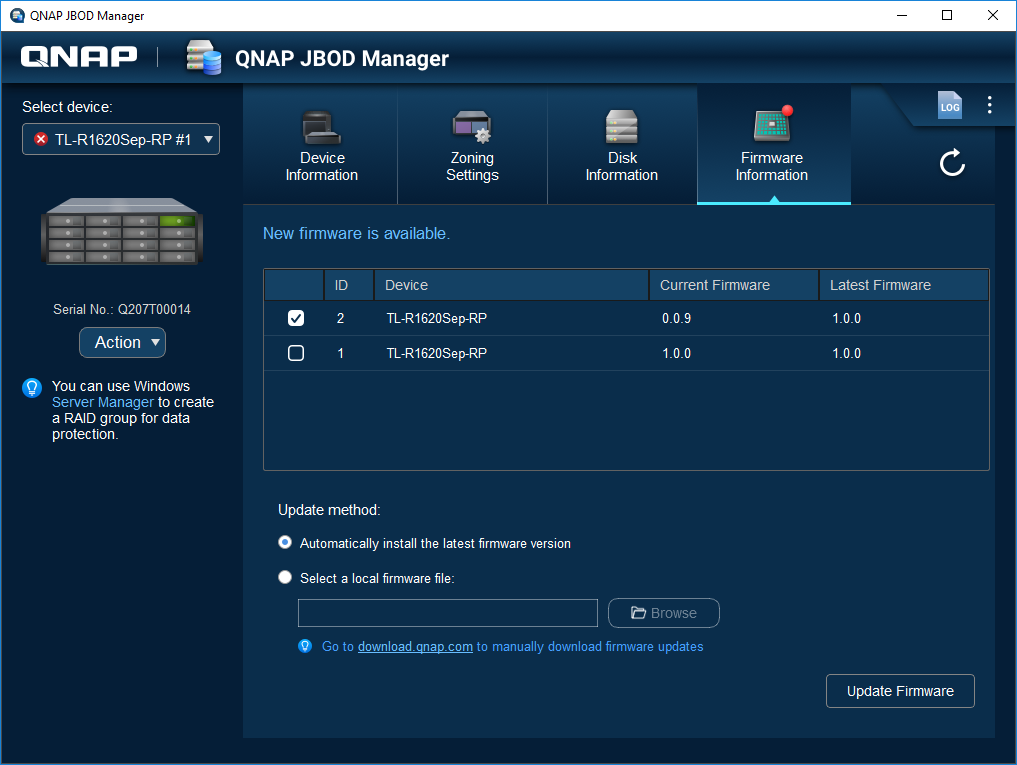The height and width of the screenshot is (765, 1017).
Task: Click the Zoning Settings icon
Action: click(471, 127)
